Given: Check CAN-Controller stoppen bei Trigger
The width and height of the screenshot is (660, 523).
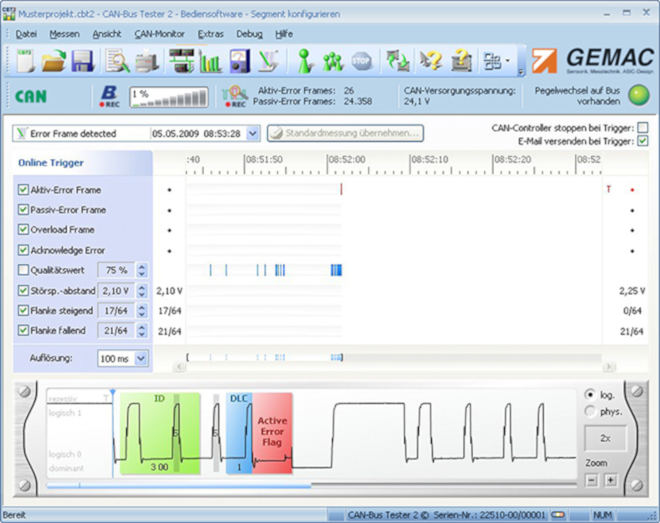Looking at the screenshot, I should pos(642,127).
